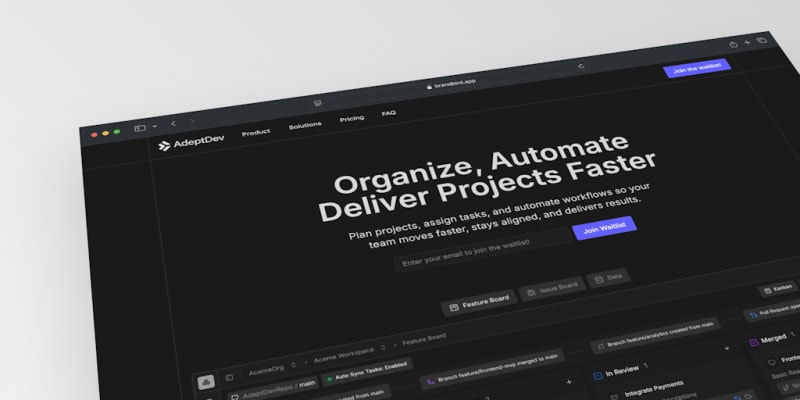
Task: Go to the Pricing page link
Action: tap(352, 118)
